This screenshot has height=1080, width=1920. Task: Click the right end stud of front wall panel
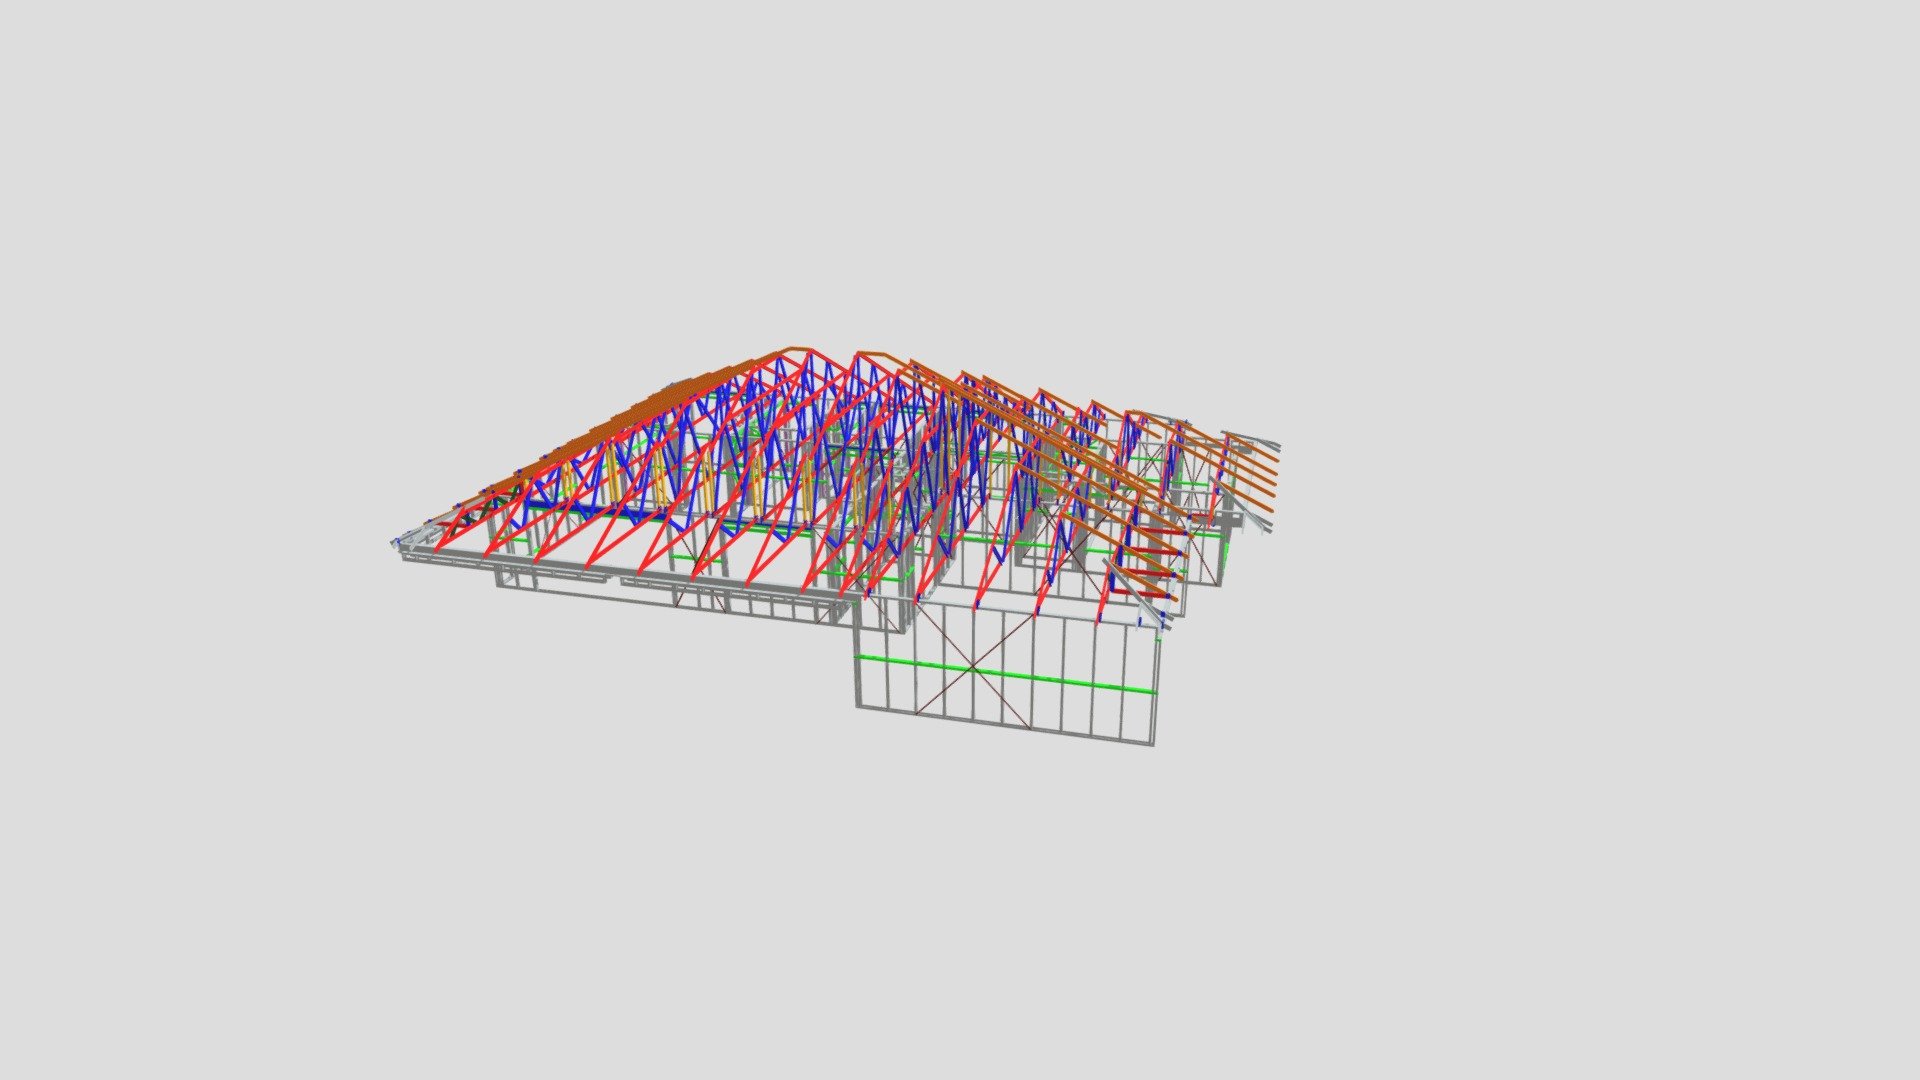point(1155,688)
